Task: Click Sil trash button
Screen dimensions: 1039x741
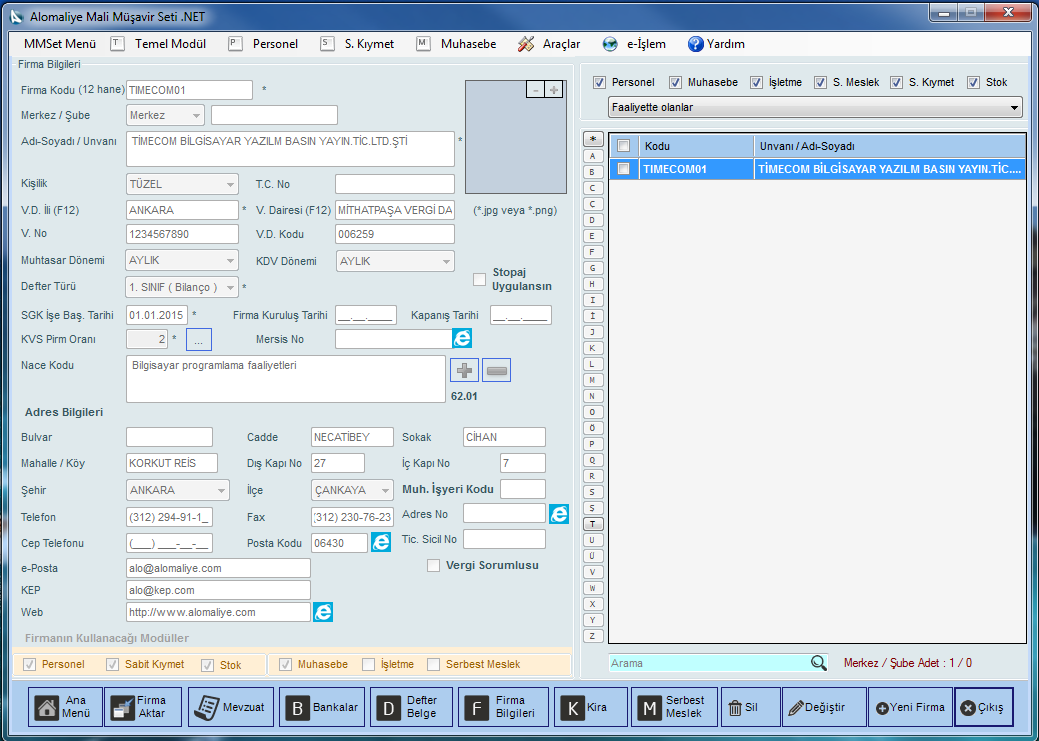Action: [x=749, y=707]
